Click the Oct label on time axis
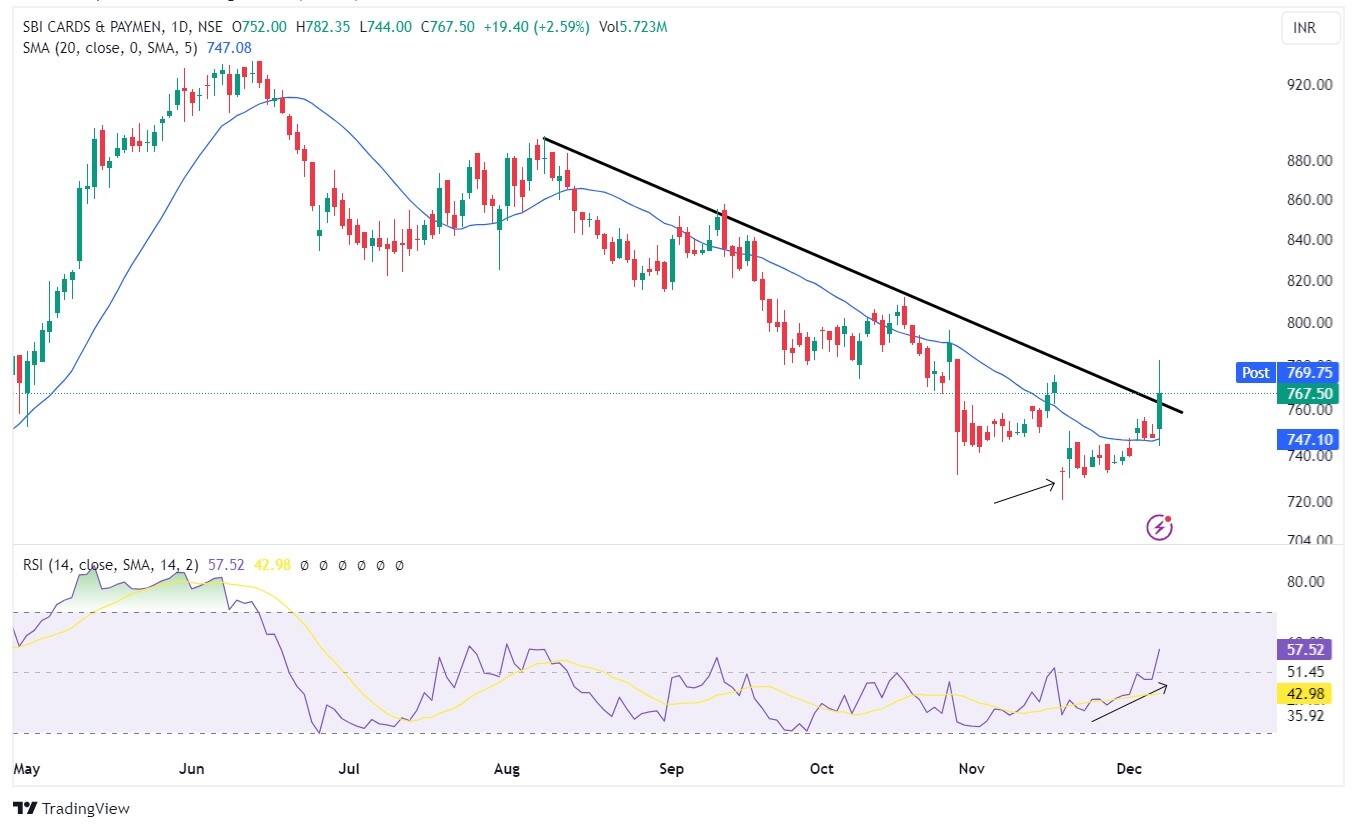This screenshot has height=830, width=1357. pyautogui.click(x=822, y=769)
